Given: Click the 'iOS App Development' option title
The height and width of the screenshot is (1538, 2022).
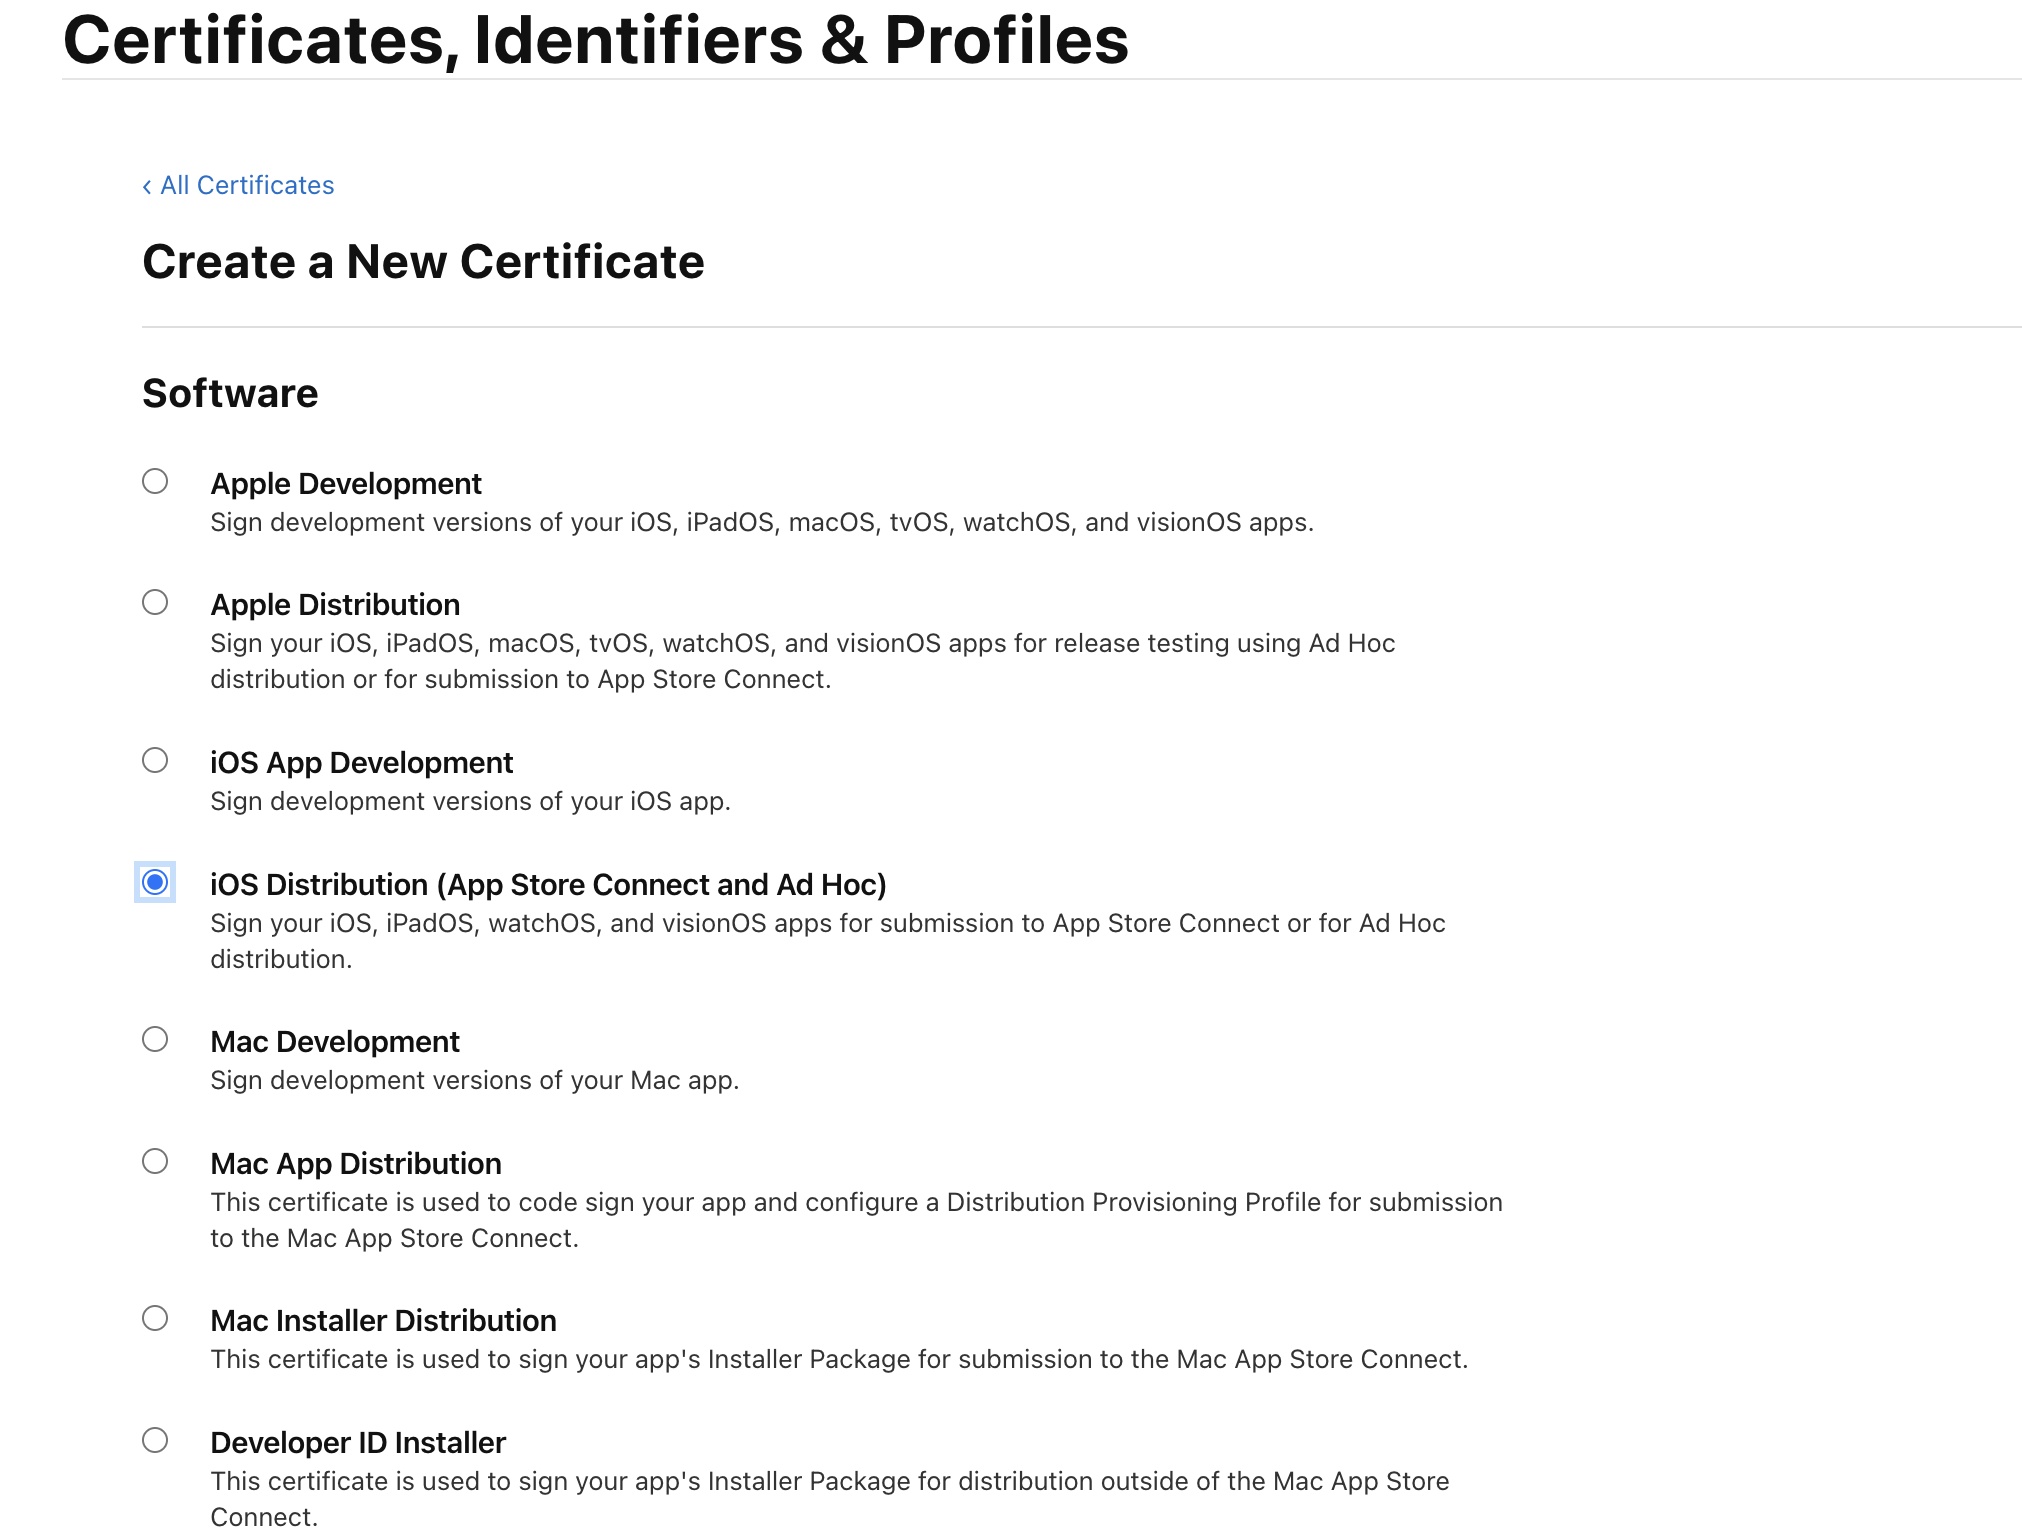Looking at the screenshot, I should click(x=361, y=763).
